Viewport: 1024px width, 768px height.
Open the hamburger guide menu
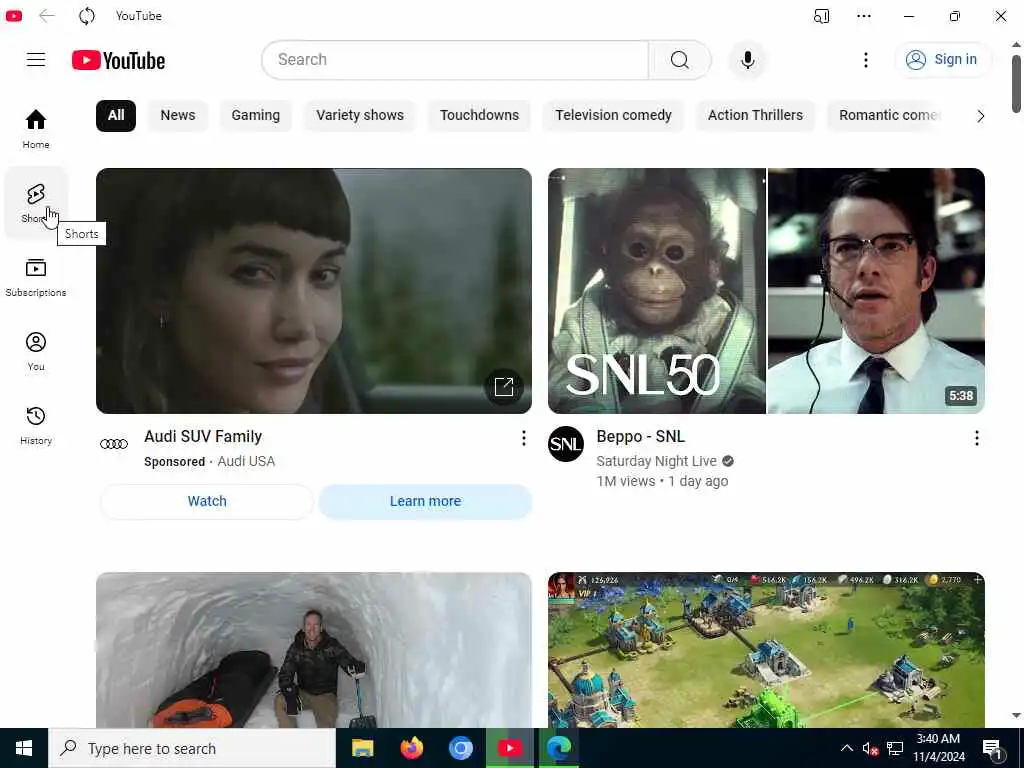tap(36, 59)
